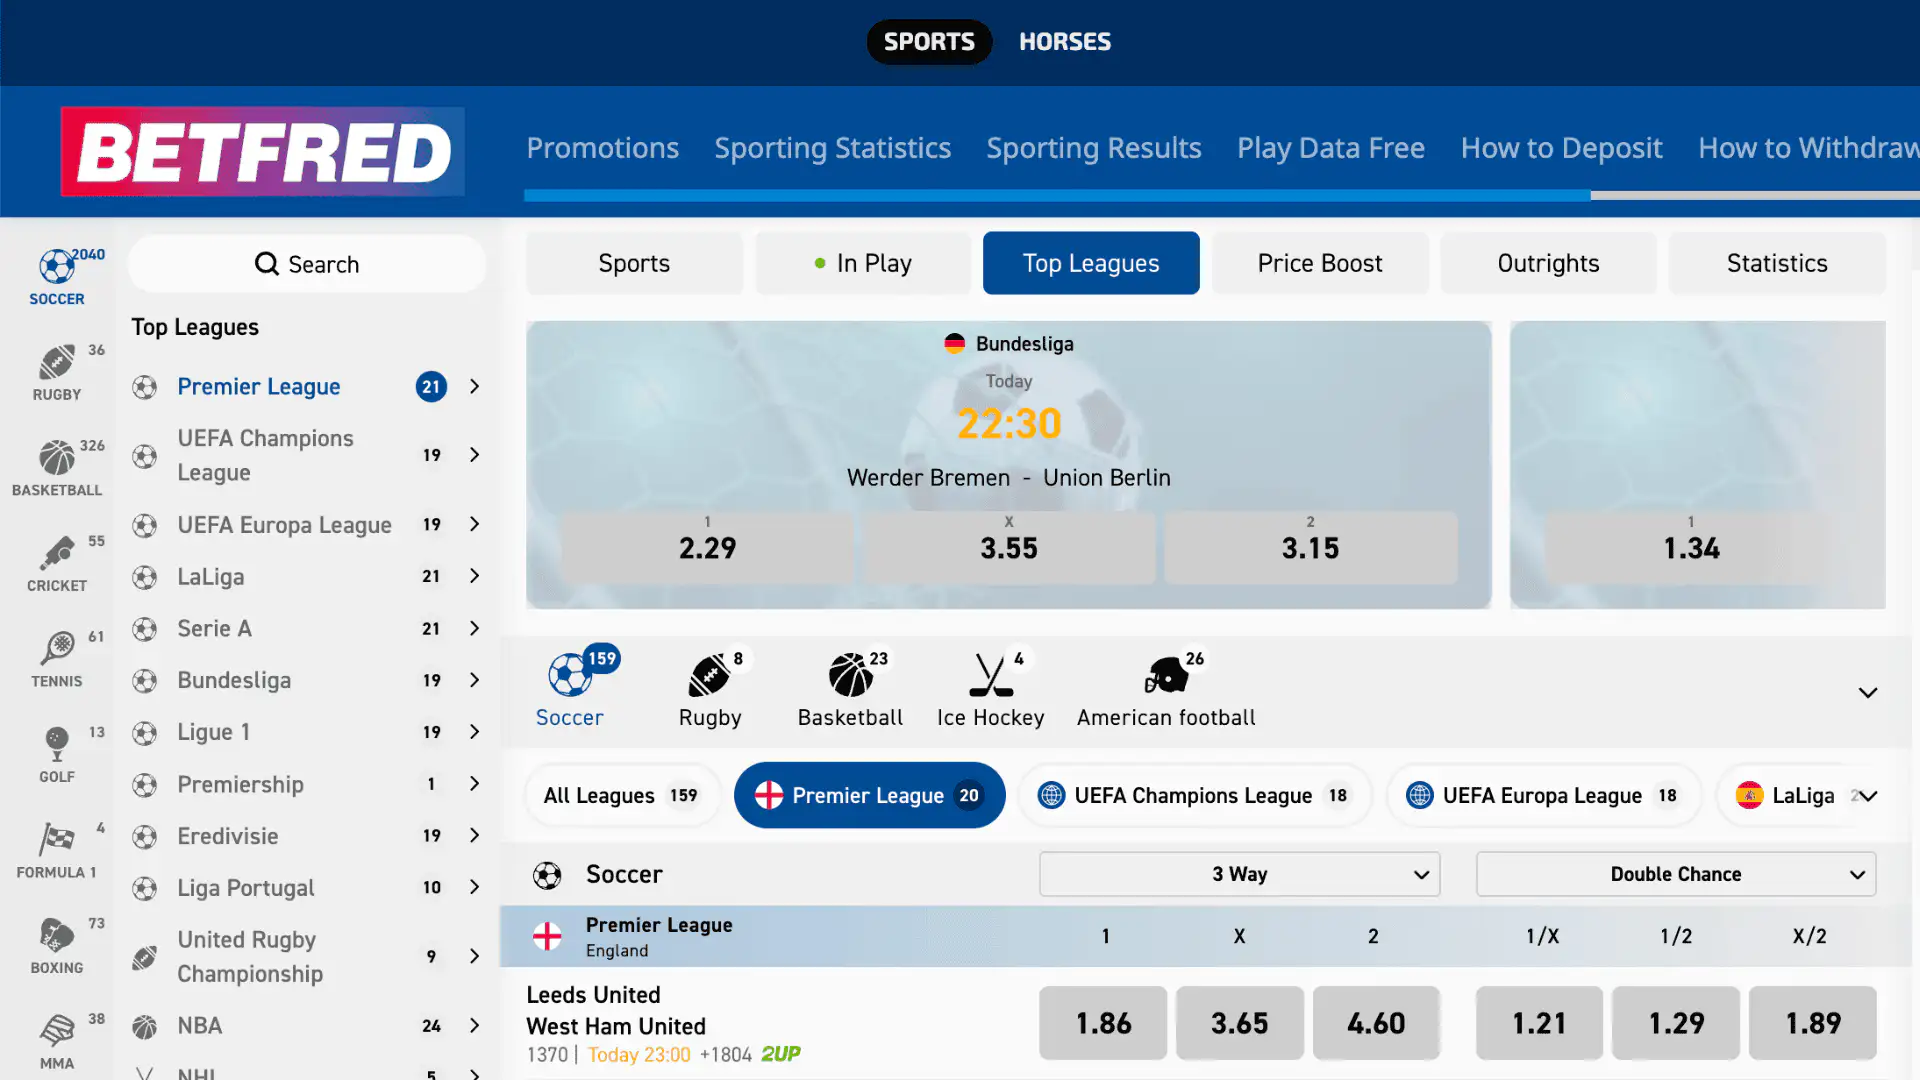1920x1080 pixels.
Task: Select the UEFA Champions League pill filter
Action: [1194, 795]
